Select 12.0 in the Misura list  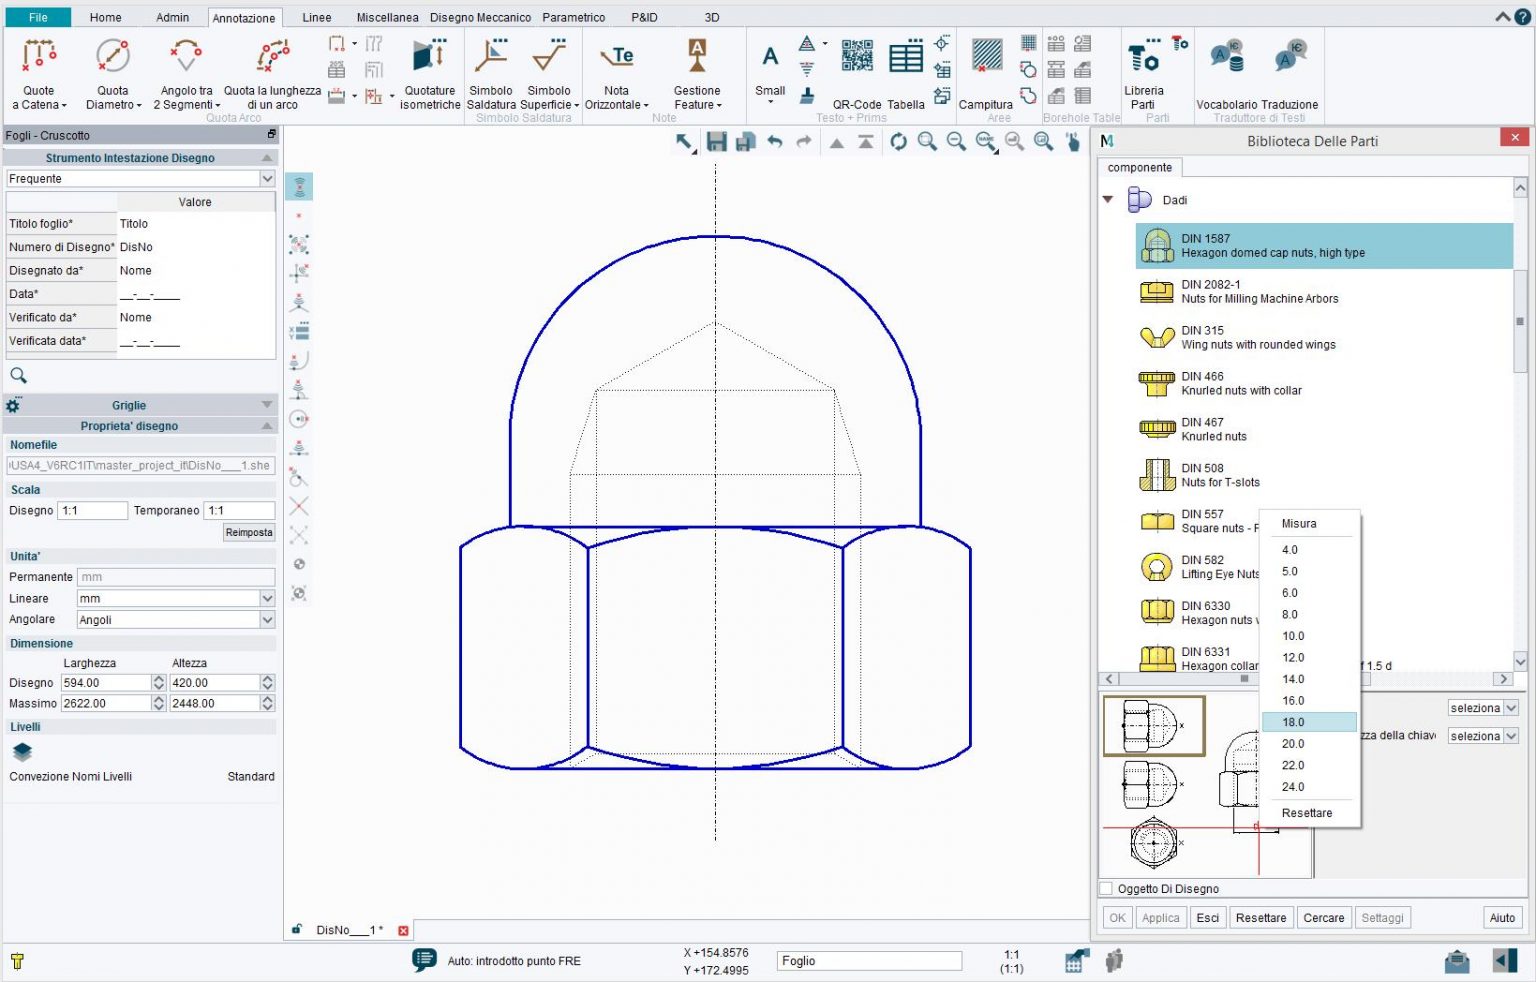pyautogui.click(x=1293, y=657)
